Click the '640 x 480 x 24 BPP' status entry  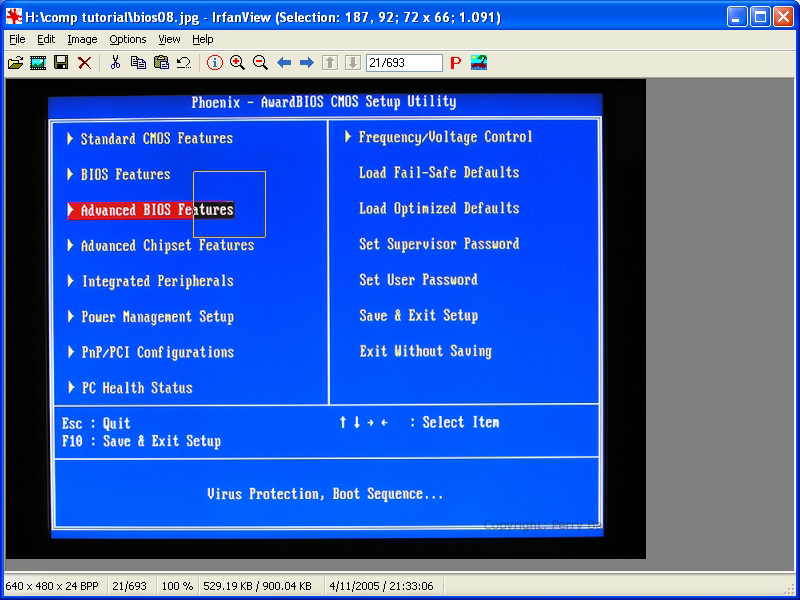(x=52, y=586)
